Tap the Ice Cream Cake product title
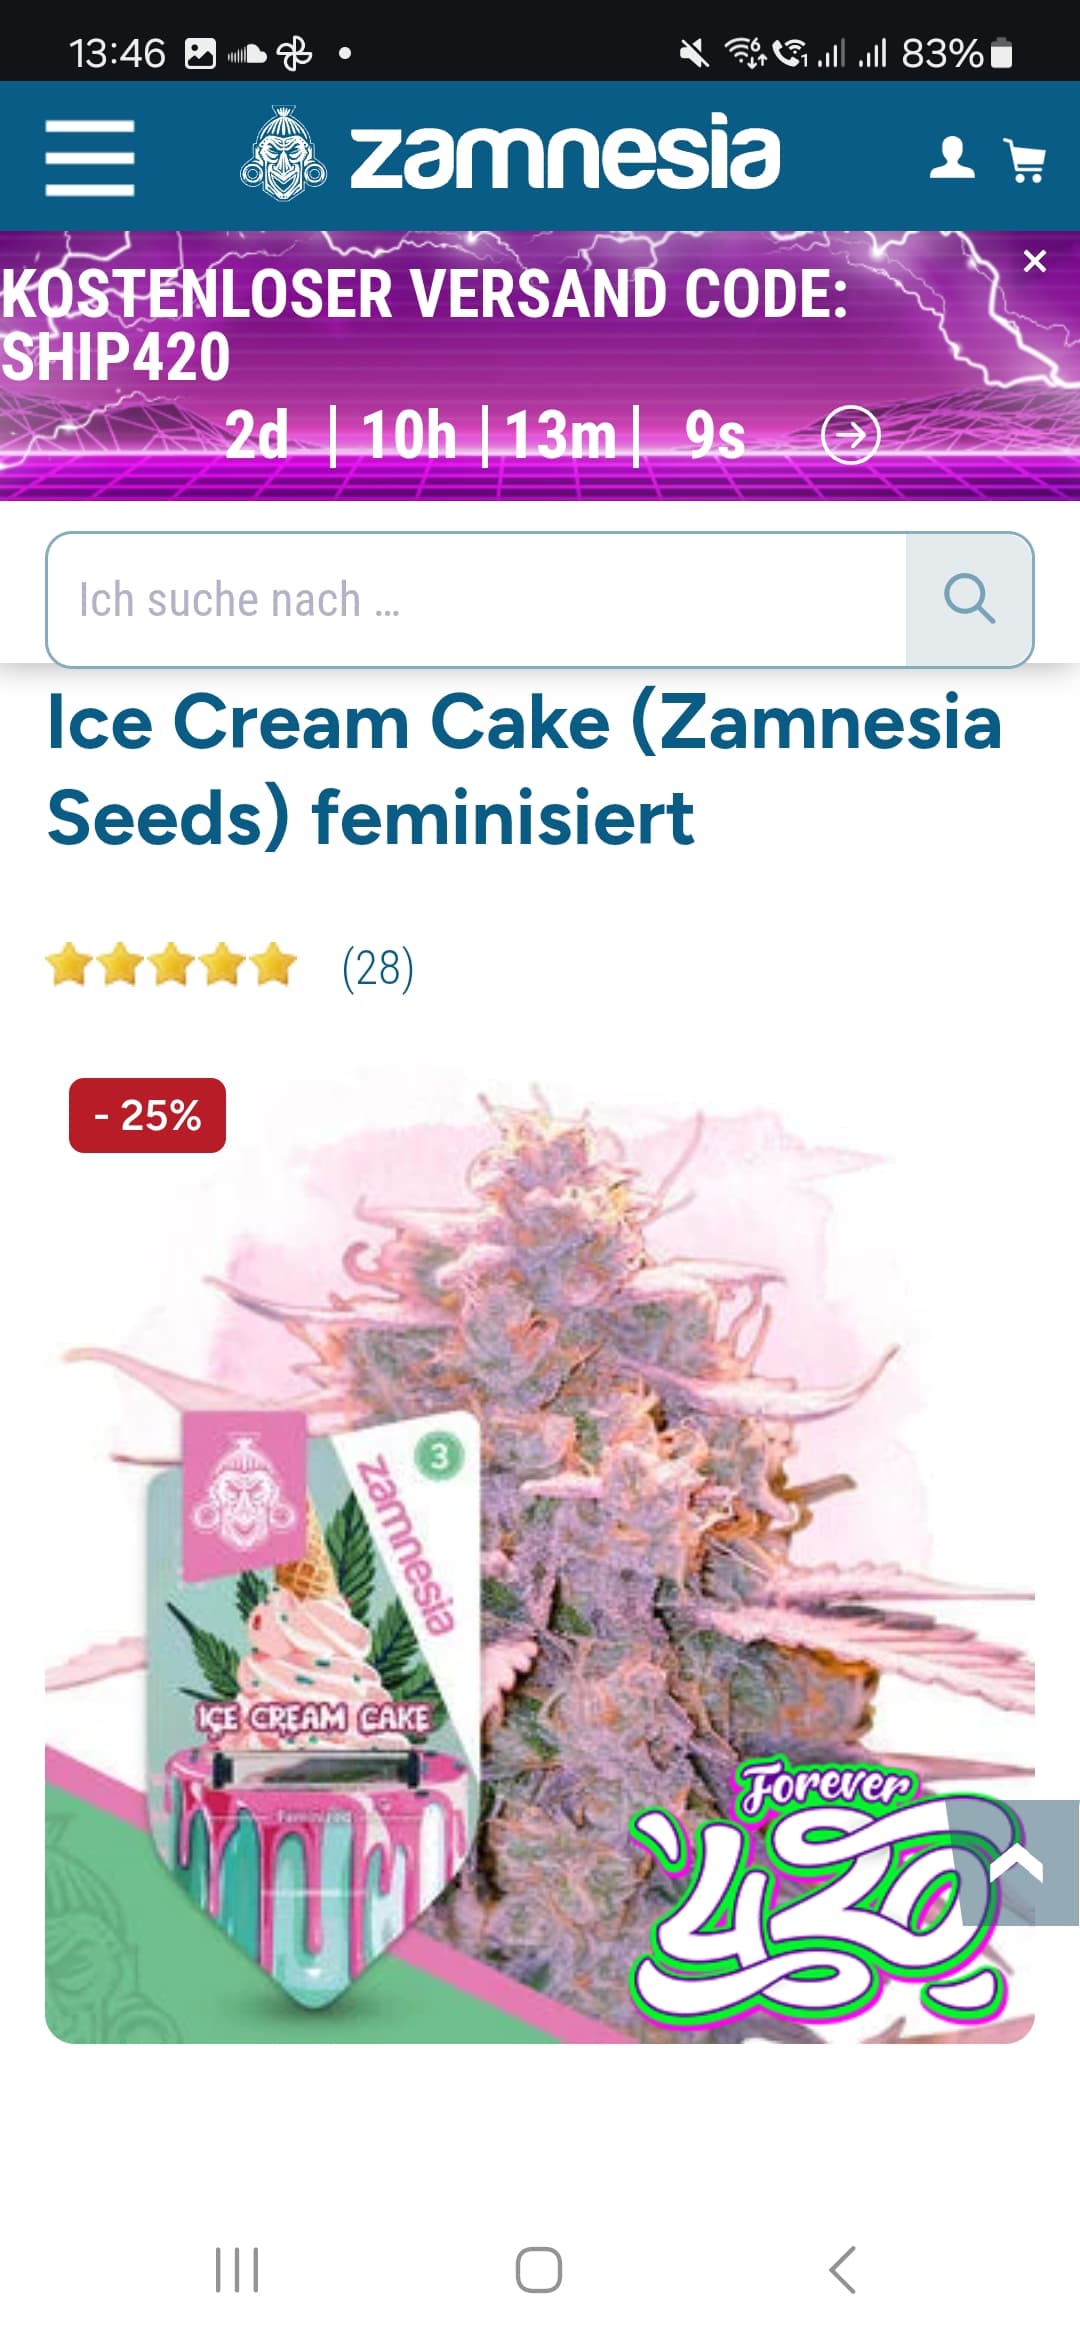 tap(525, 768)
